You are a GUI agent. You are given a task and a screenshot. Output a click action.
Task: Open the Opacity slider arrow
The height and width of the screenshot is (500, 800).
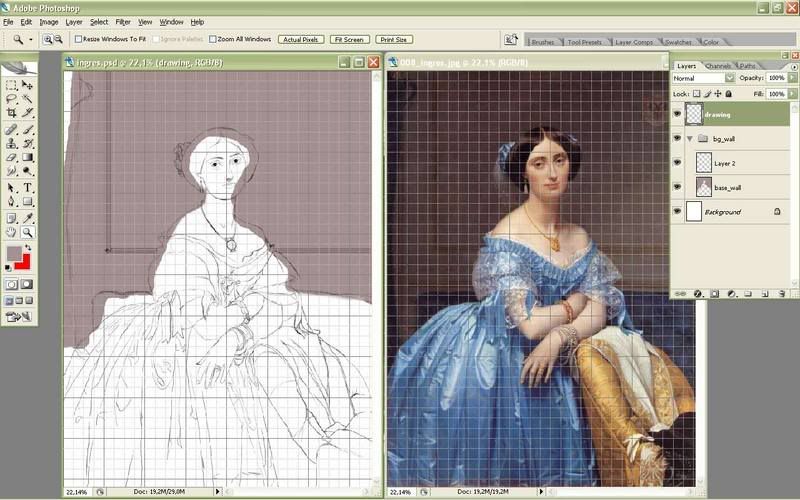(x=791, y=78)
